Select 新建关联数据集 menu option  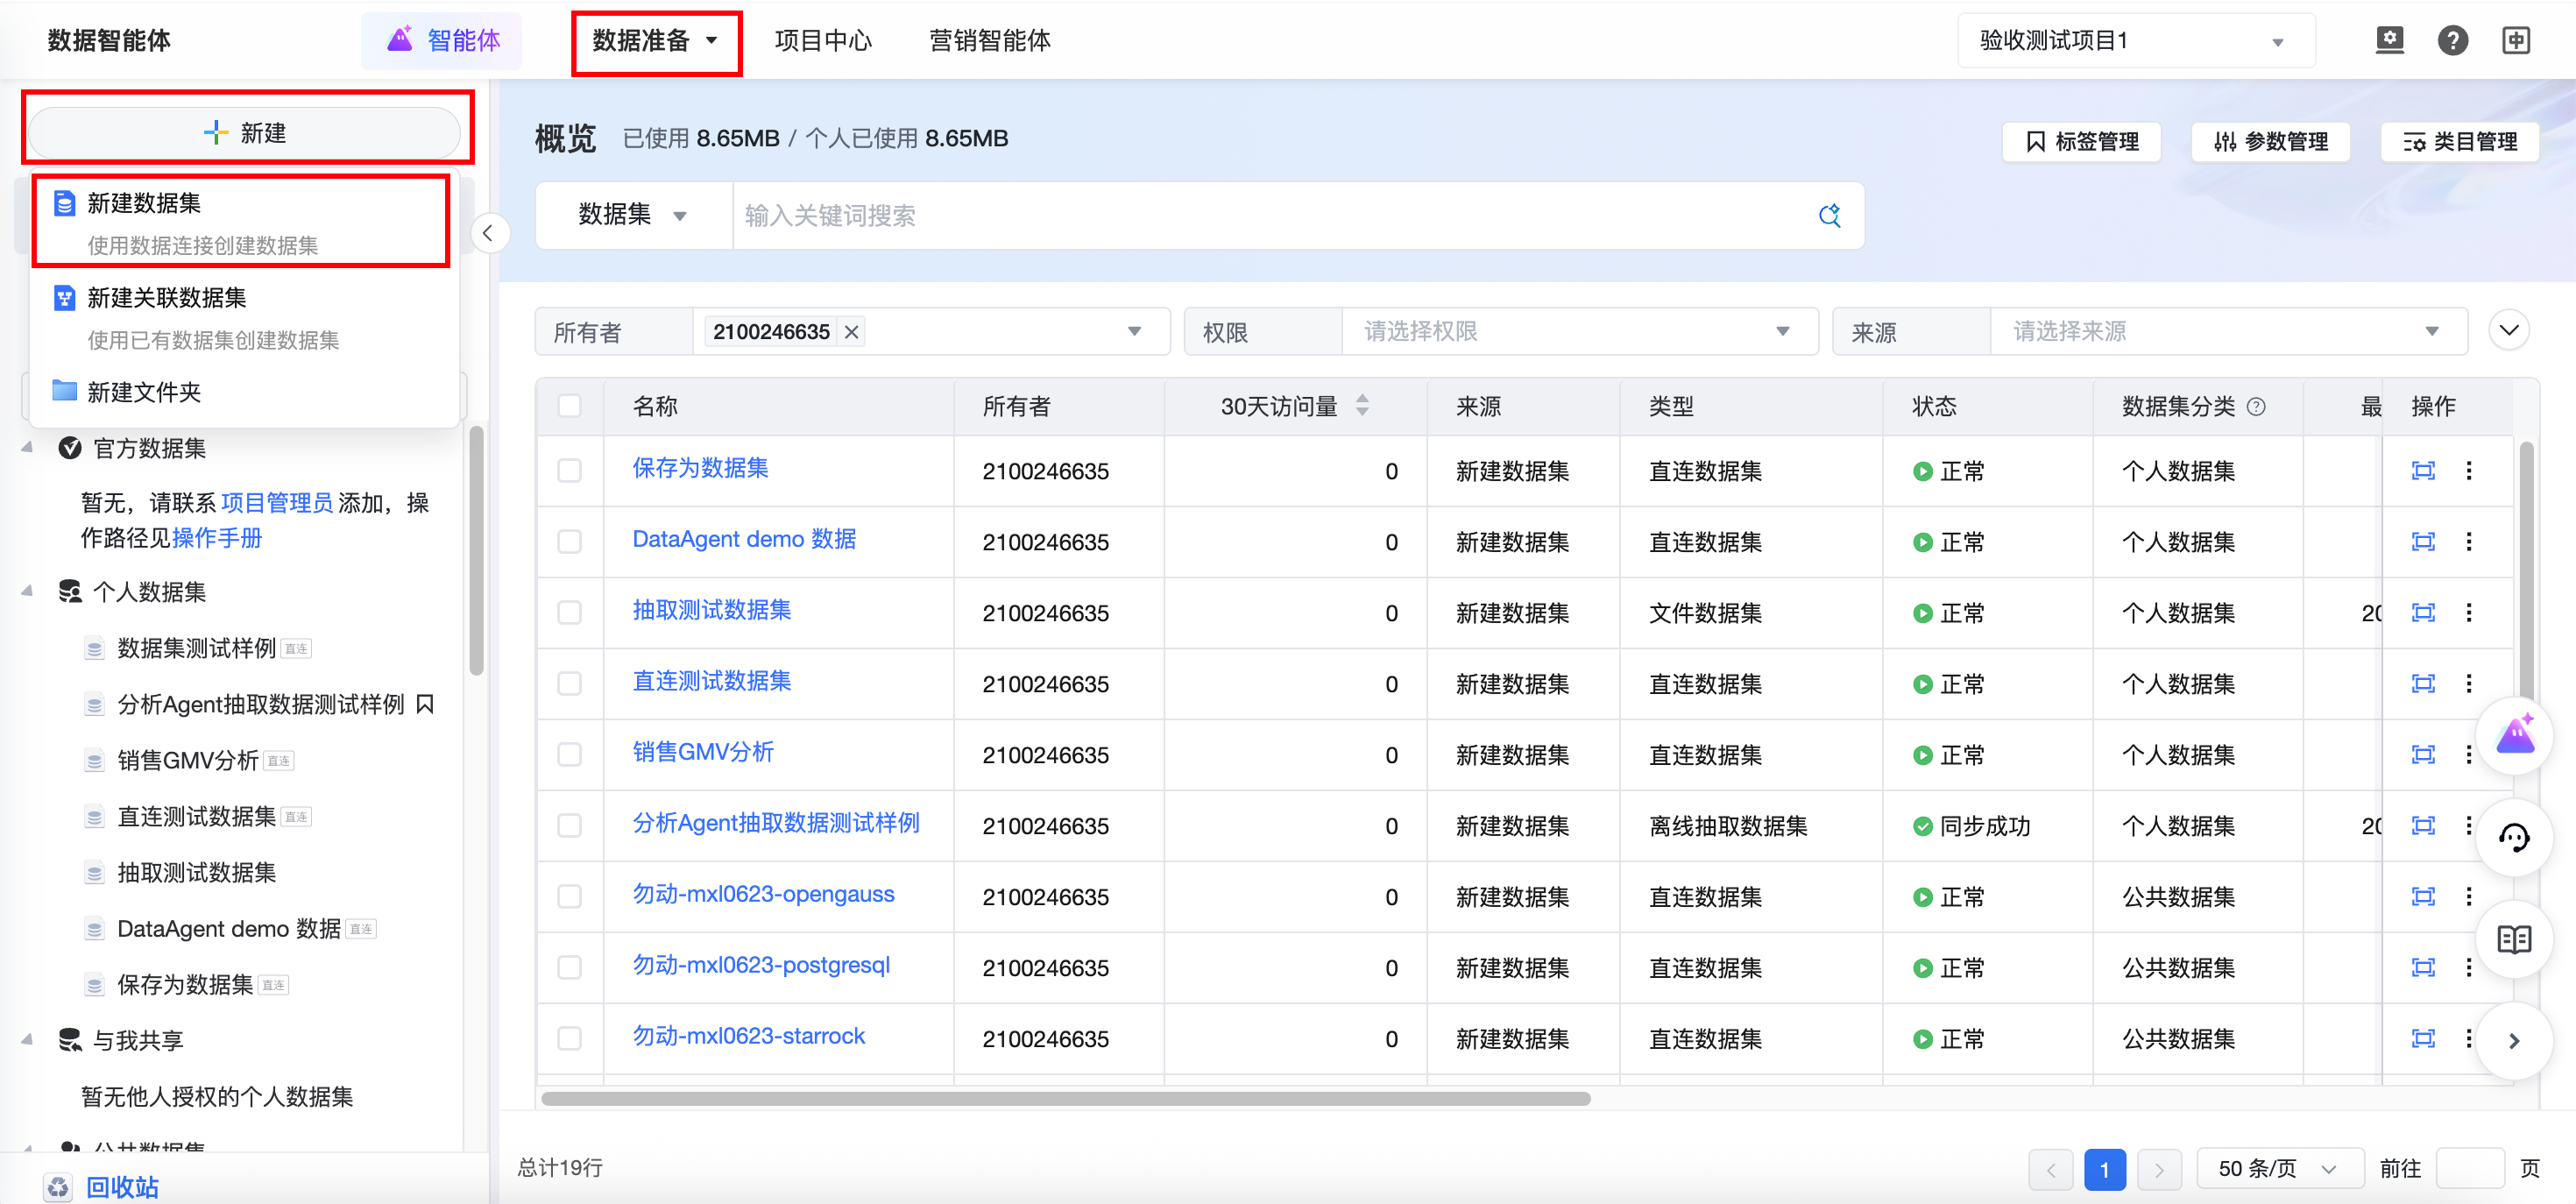[x=166, y=298]
